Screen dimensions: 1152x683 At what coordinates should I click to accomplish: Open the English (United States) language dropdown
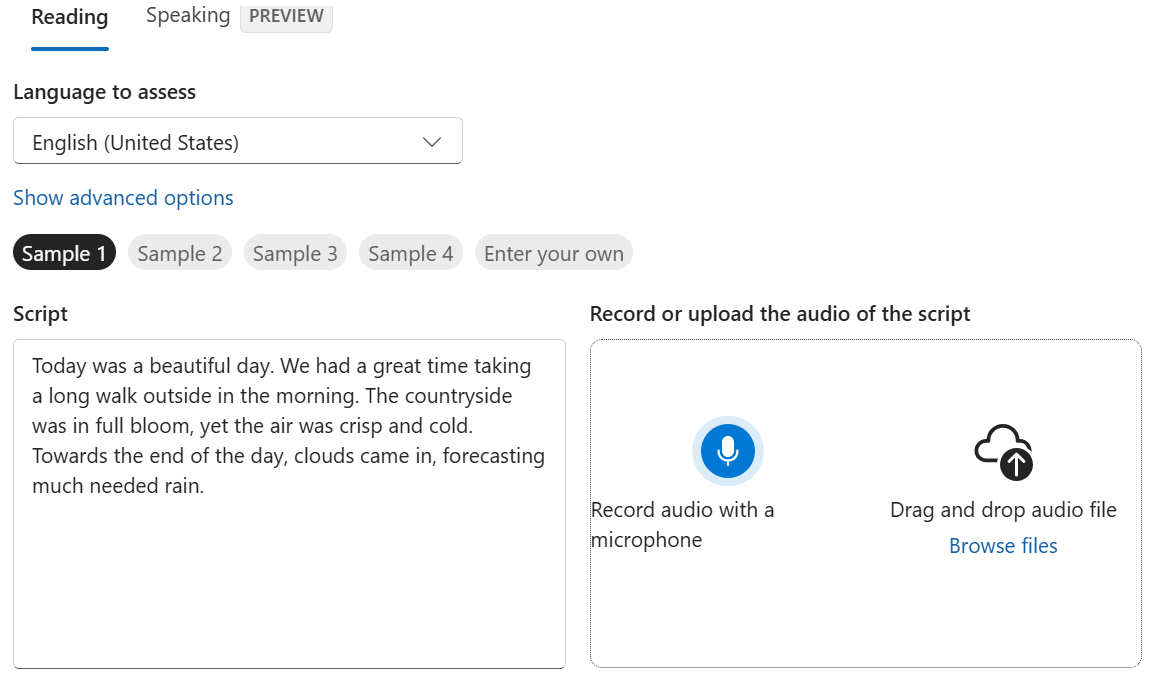click(x=237, y=142)
